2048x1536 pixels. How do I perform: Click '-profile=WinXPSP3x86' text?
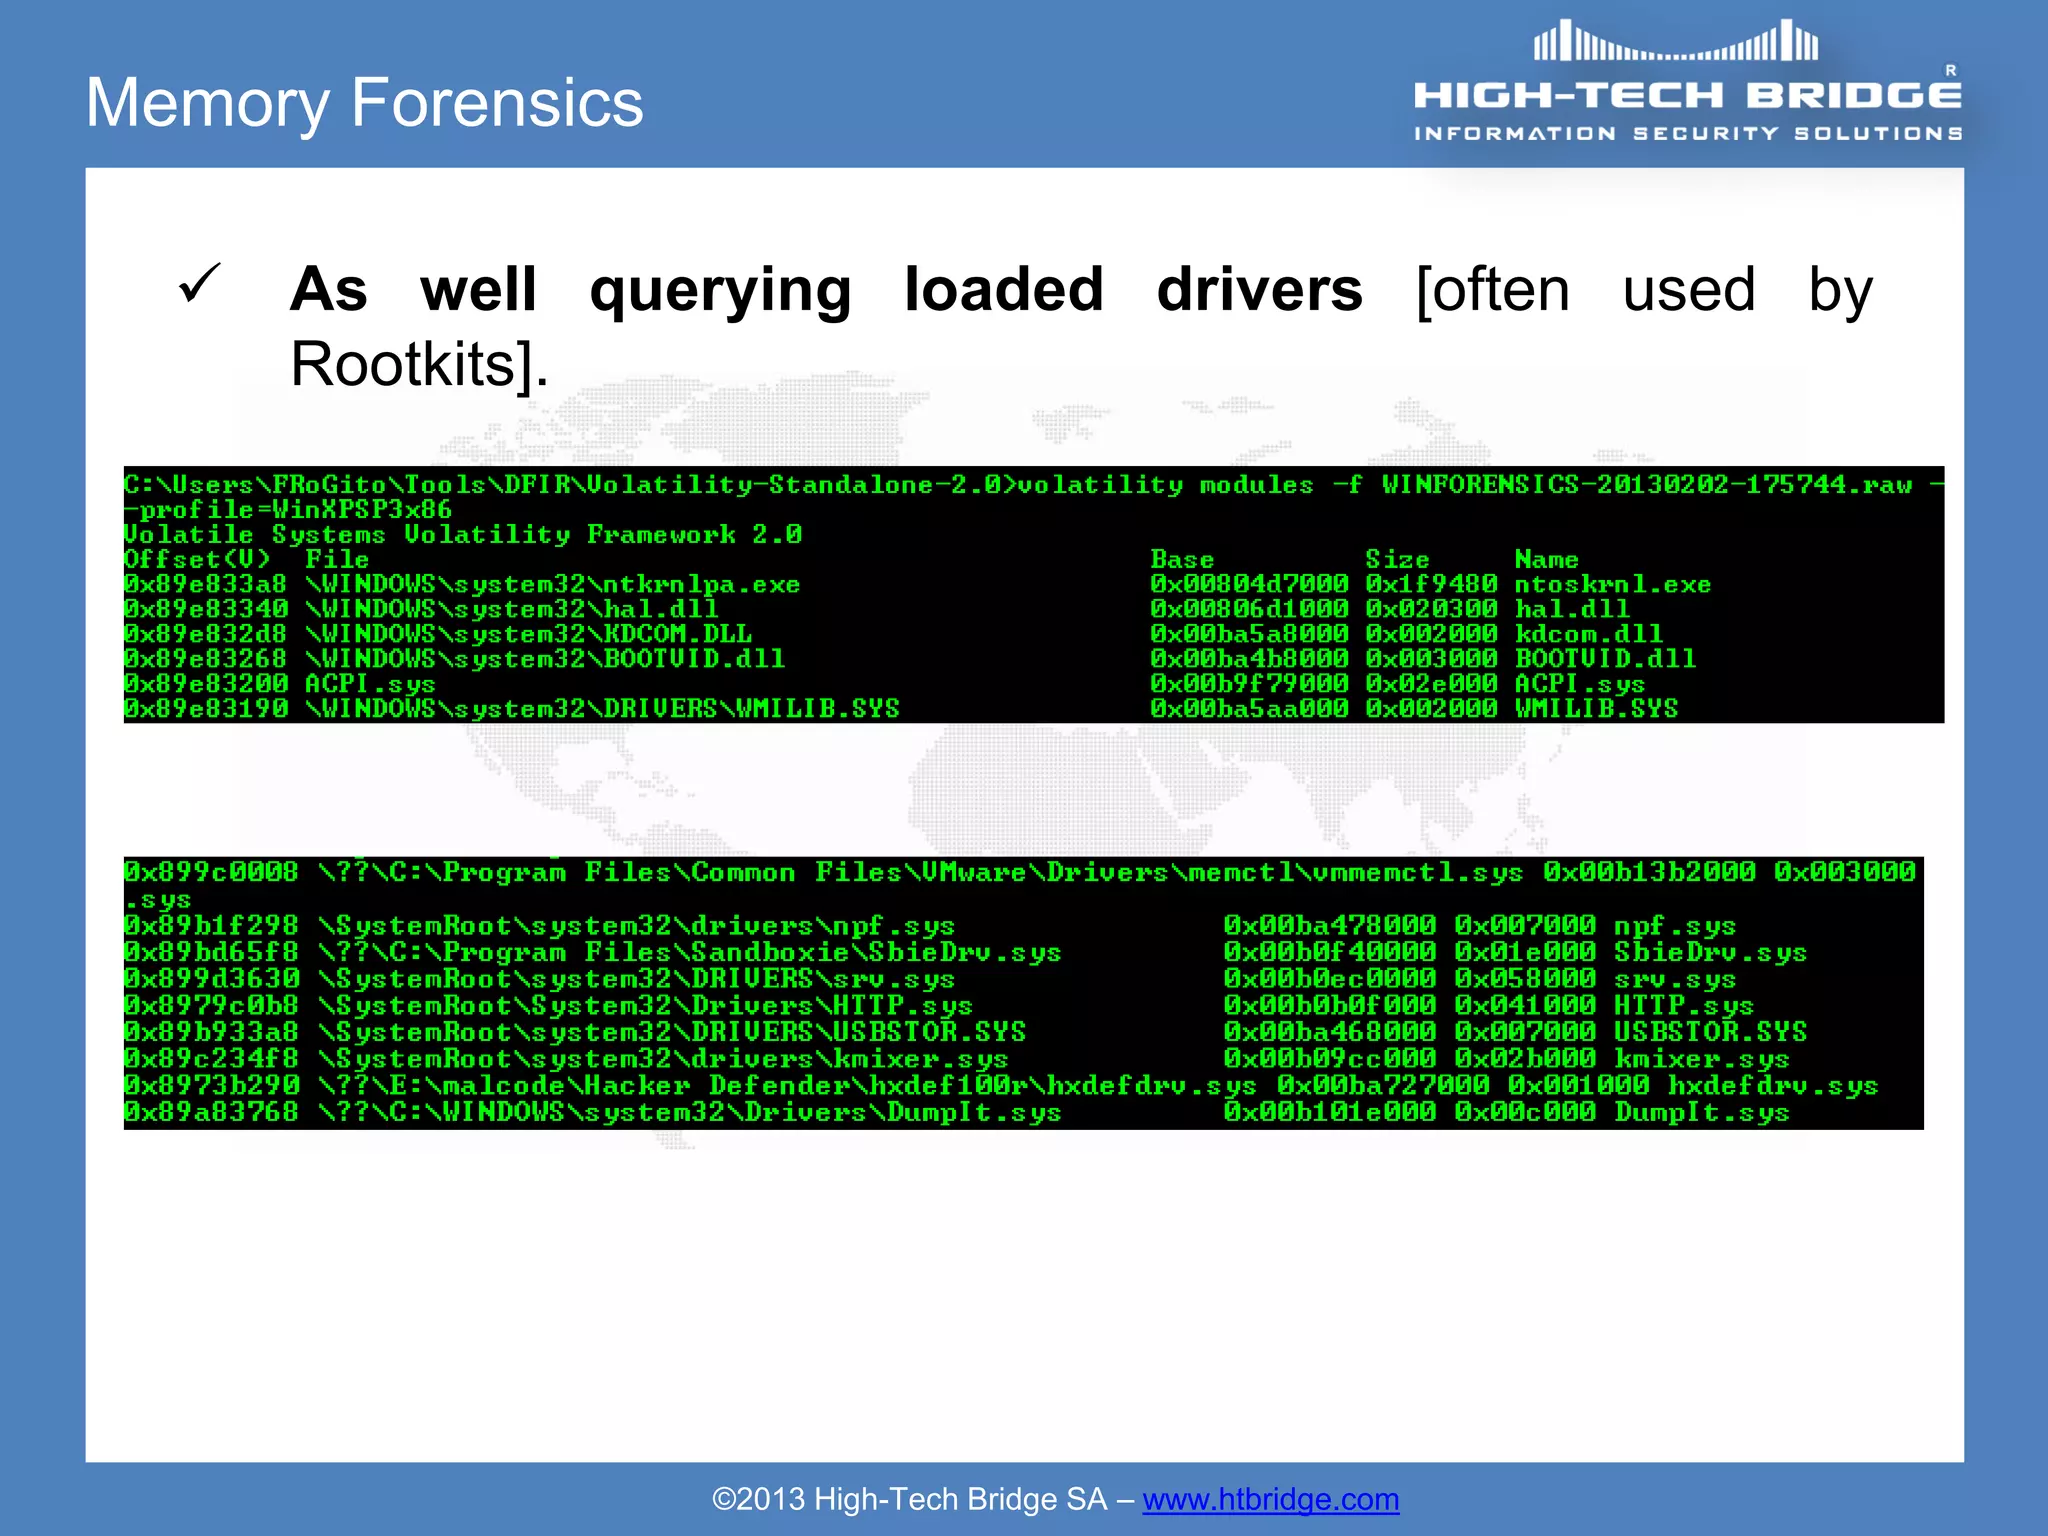click(288, 510)
